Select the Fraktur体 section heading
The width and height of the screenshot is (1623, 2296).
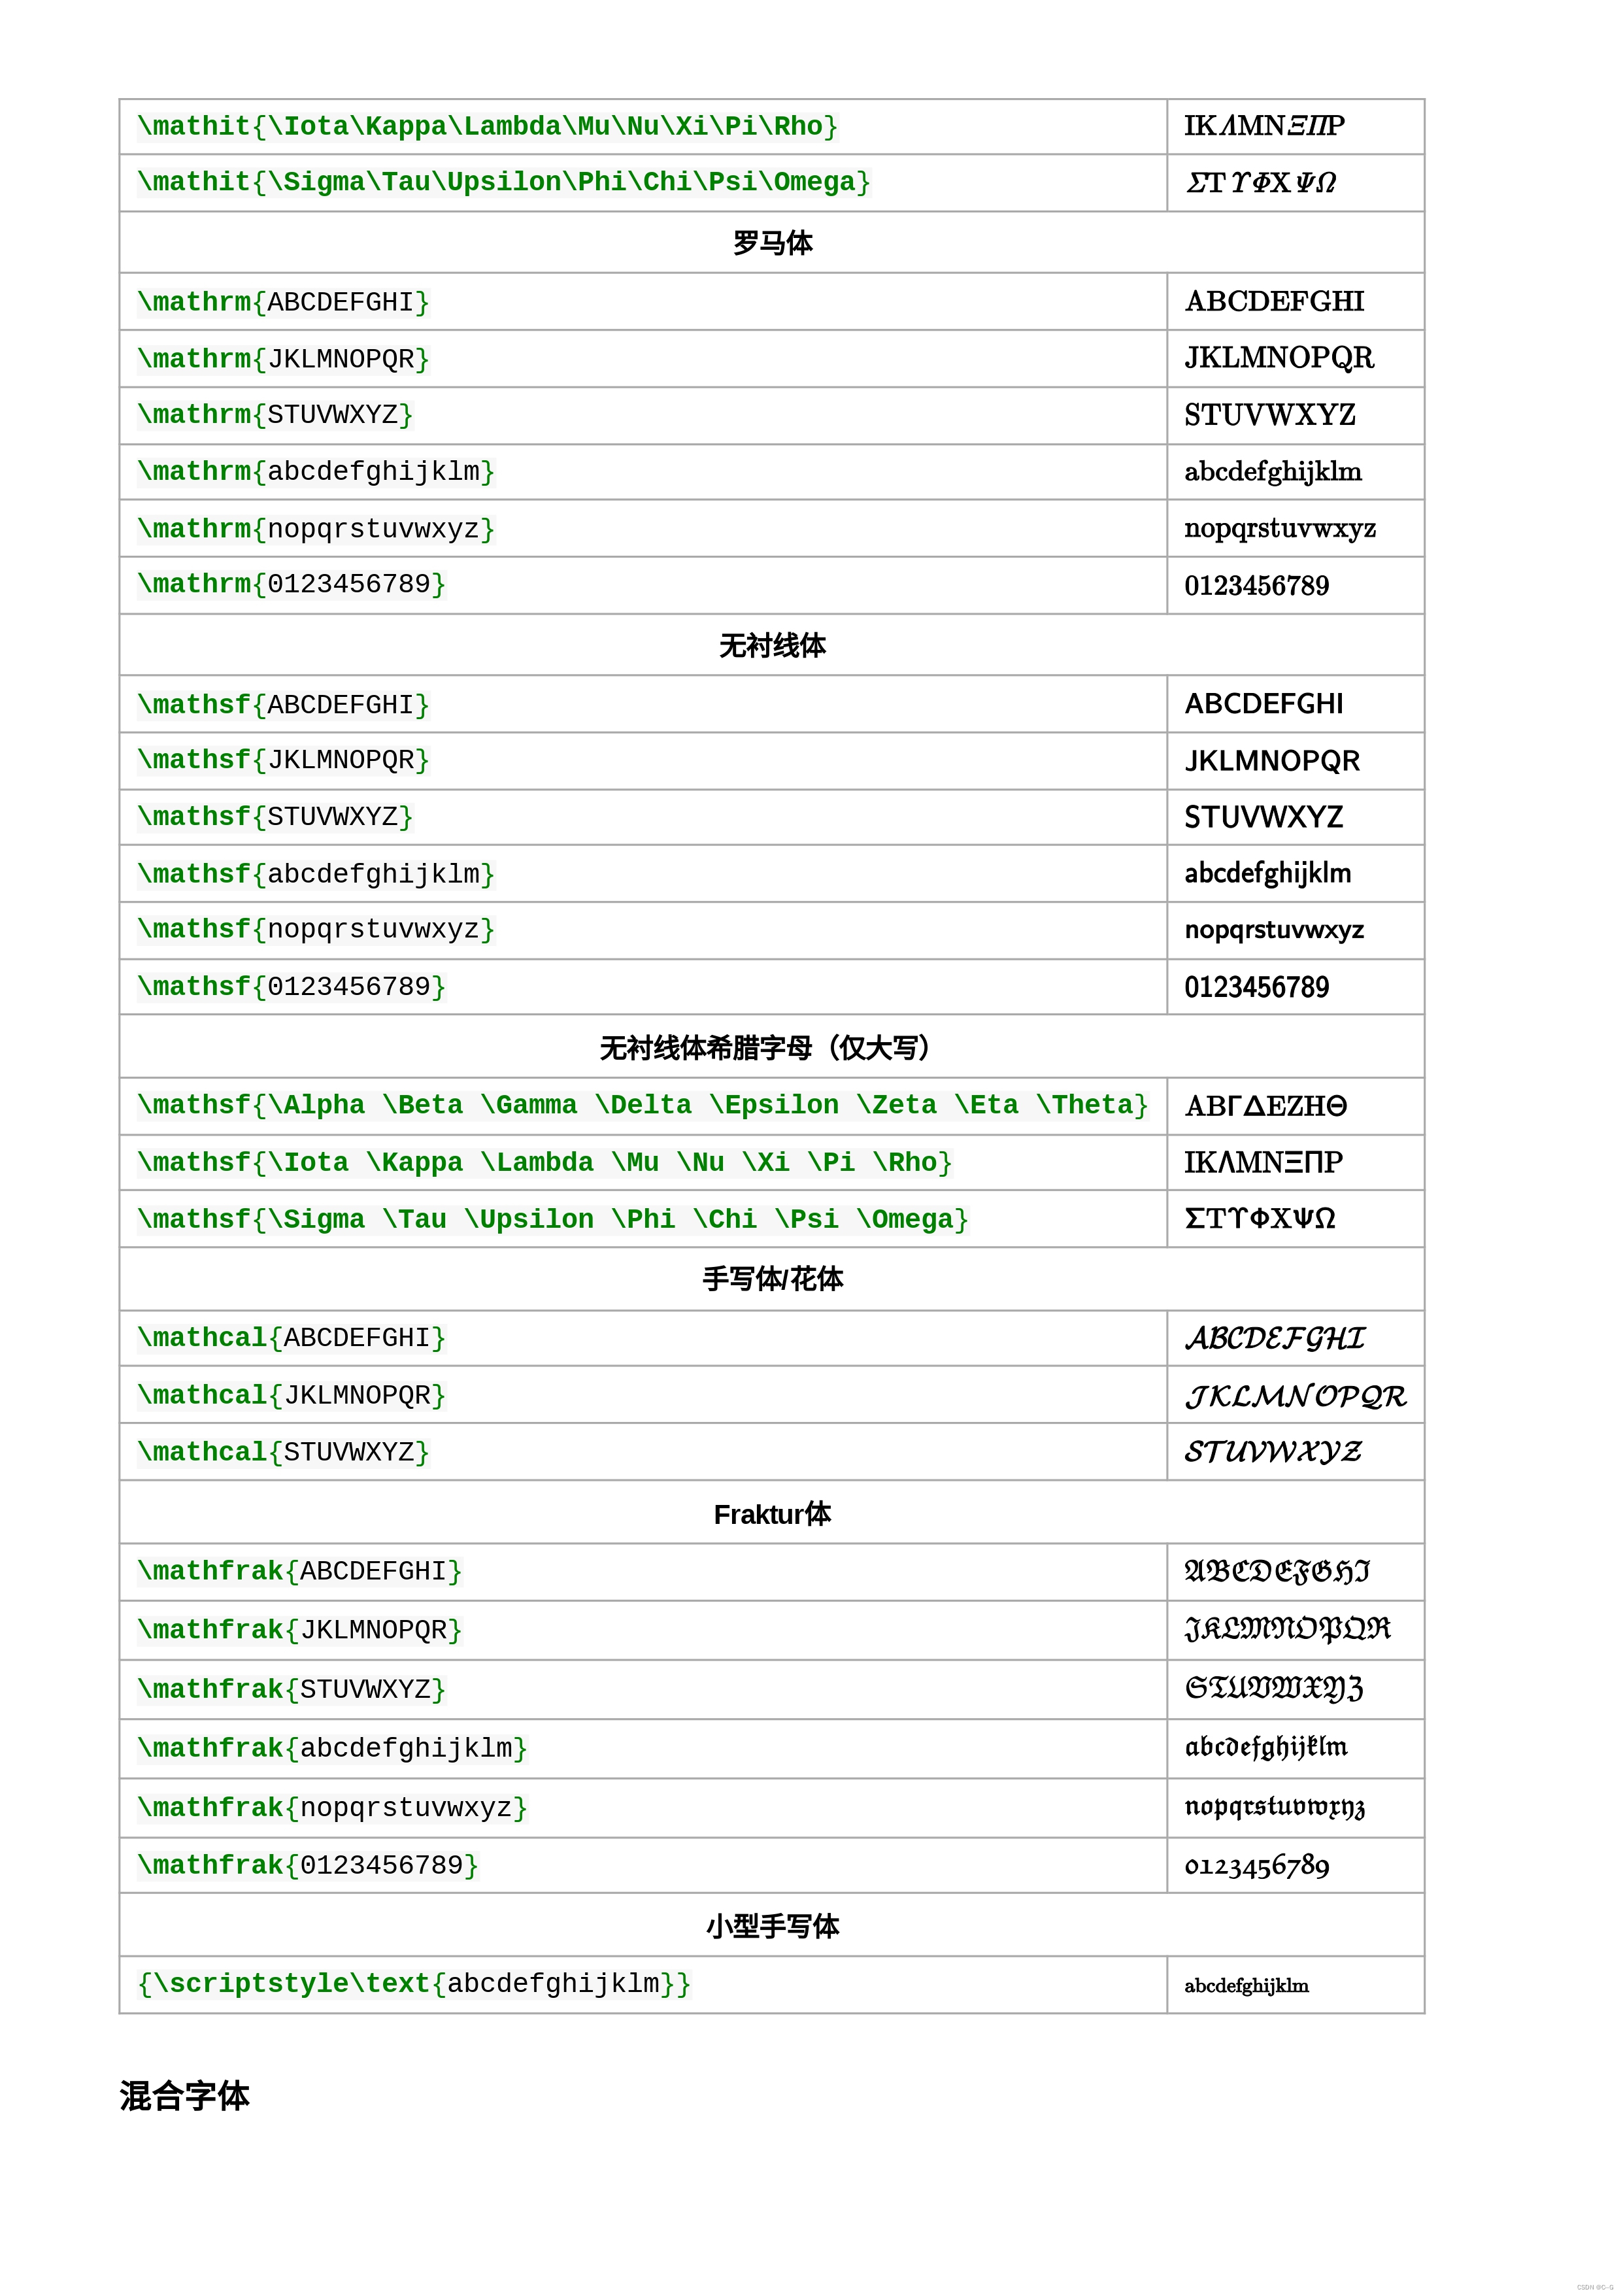pyautogui.click(x=772, y=1514)
